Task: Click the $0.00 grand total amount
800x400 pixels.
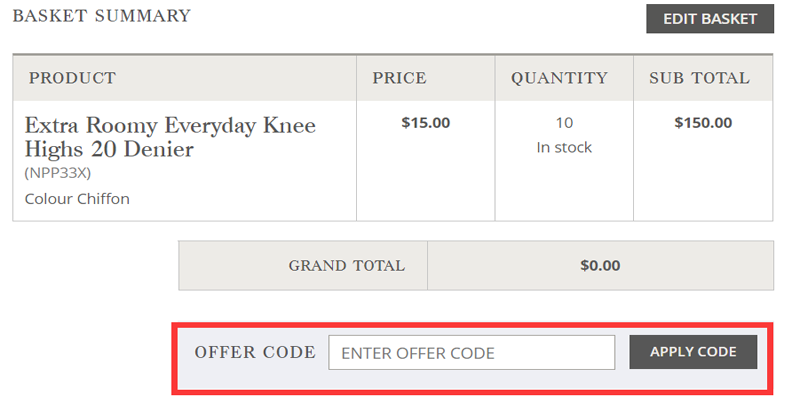Action: click(600, 266)
